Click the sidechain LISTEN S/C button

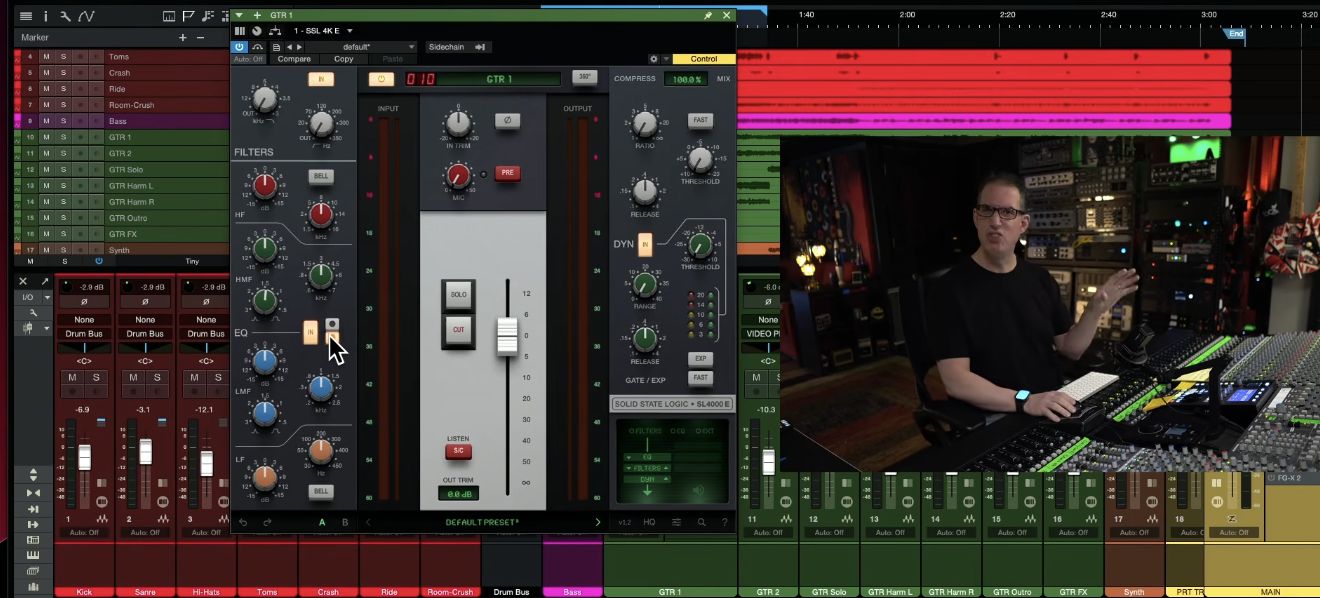tap(459, 452)
